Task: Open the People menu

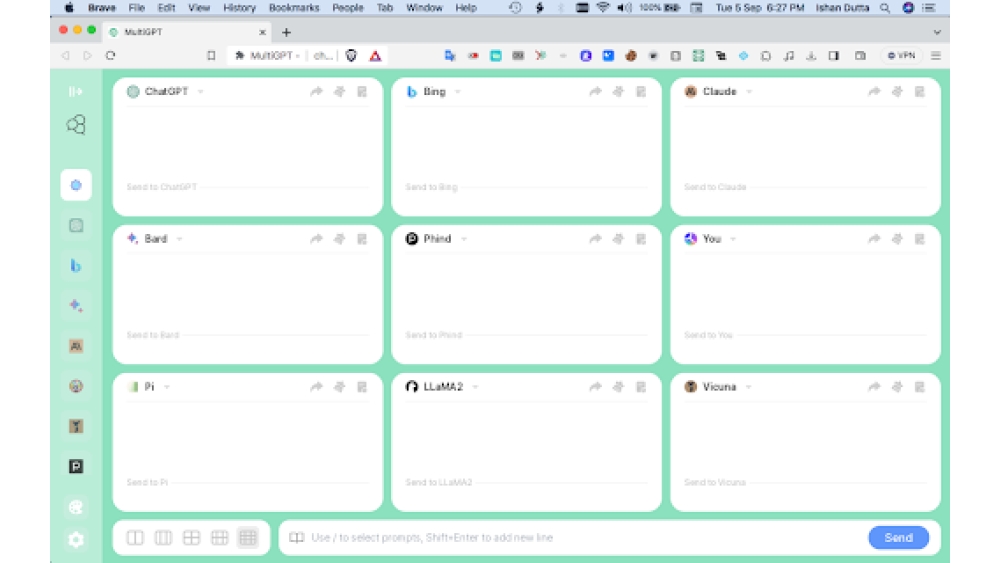Action: pos(348,8)
